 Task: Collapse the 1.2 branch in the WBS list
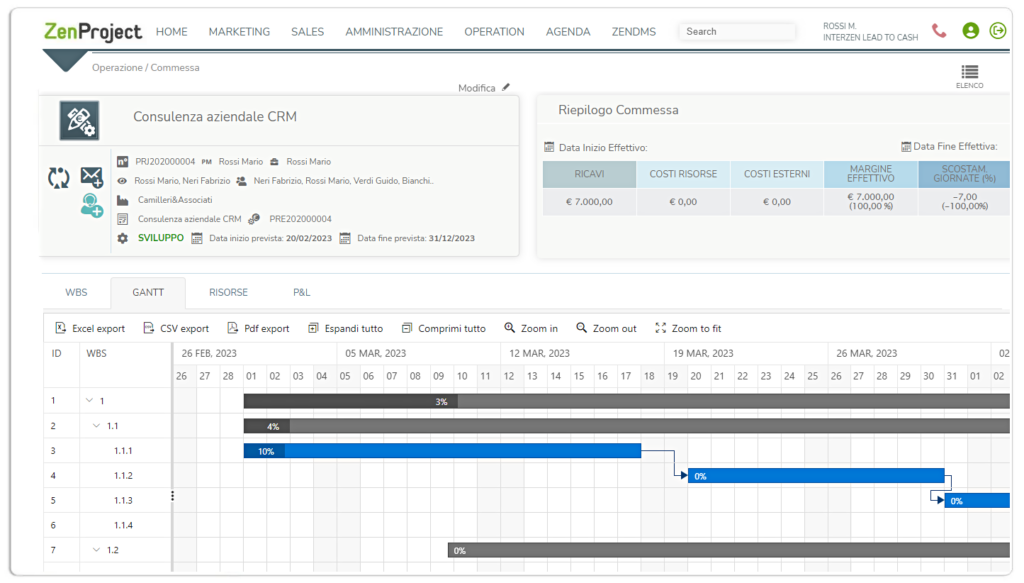pyautogui.click(x=95, y=549)
